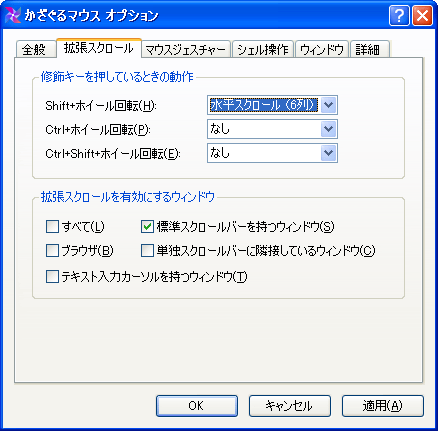Uncheck 標準スクロールバーを持つウィンドウ(S)
Viewport: 438px width, 431px height.
tap(147, 227)
